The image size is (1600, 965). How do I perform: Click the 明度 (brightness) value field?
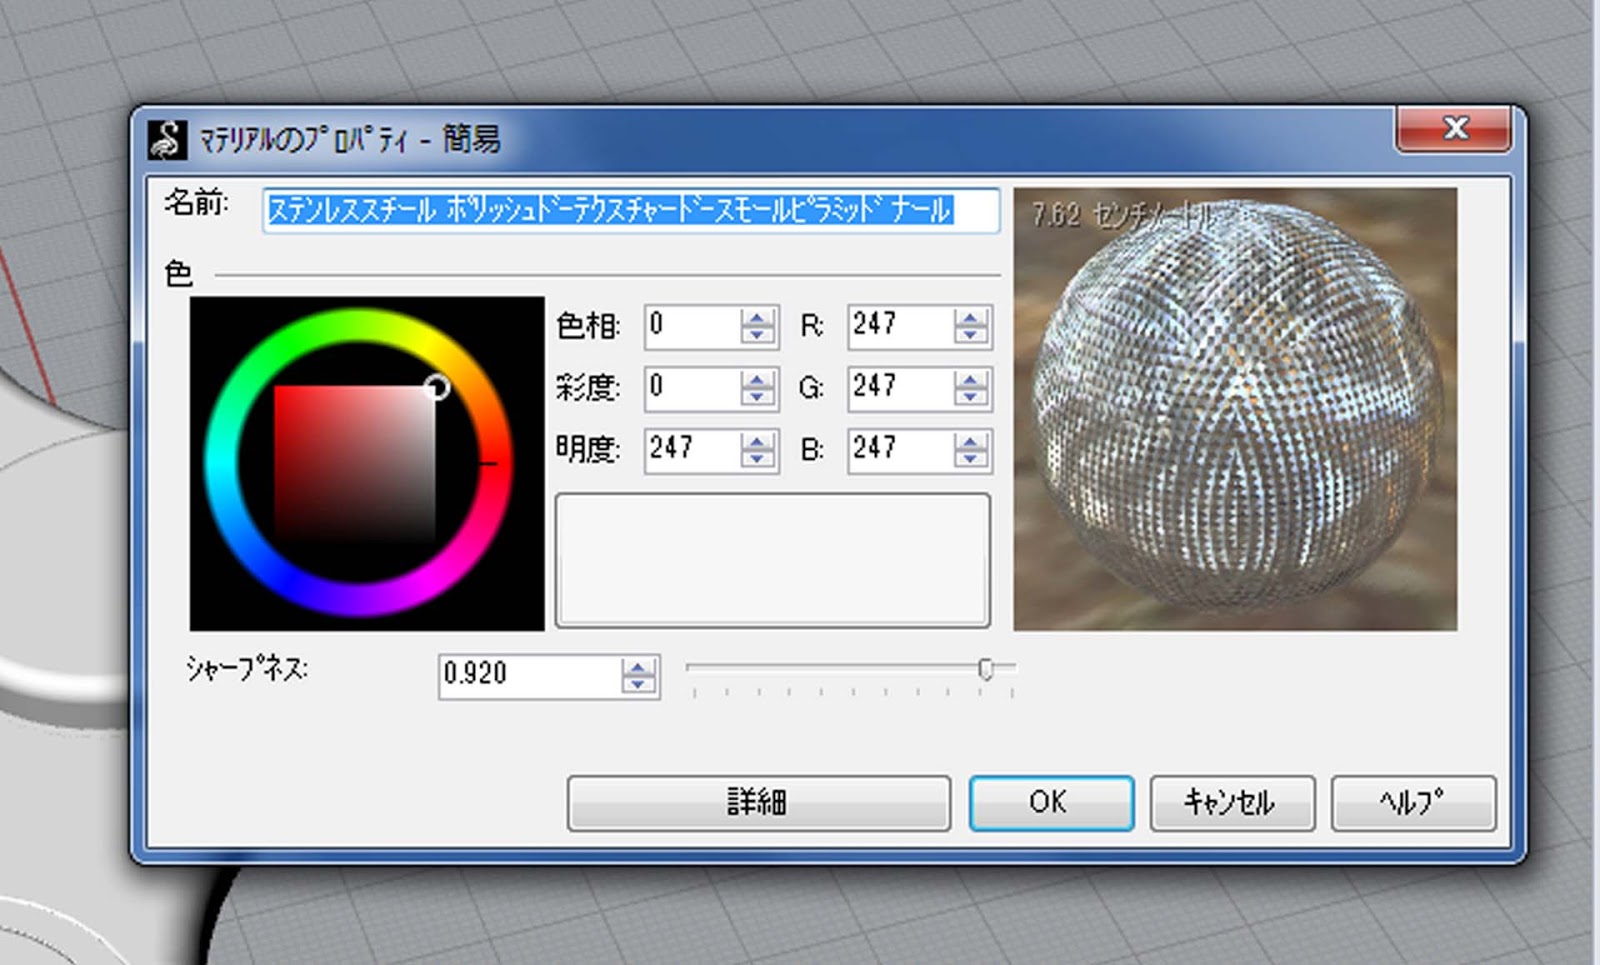(694, 450)
